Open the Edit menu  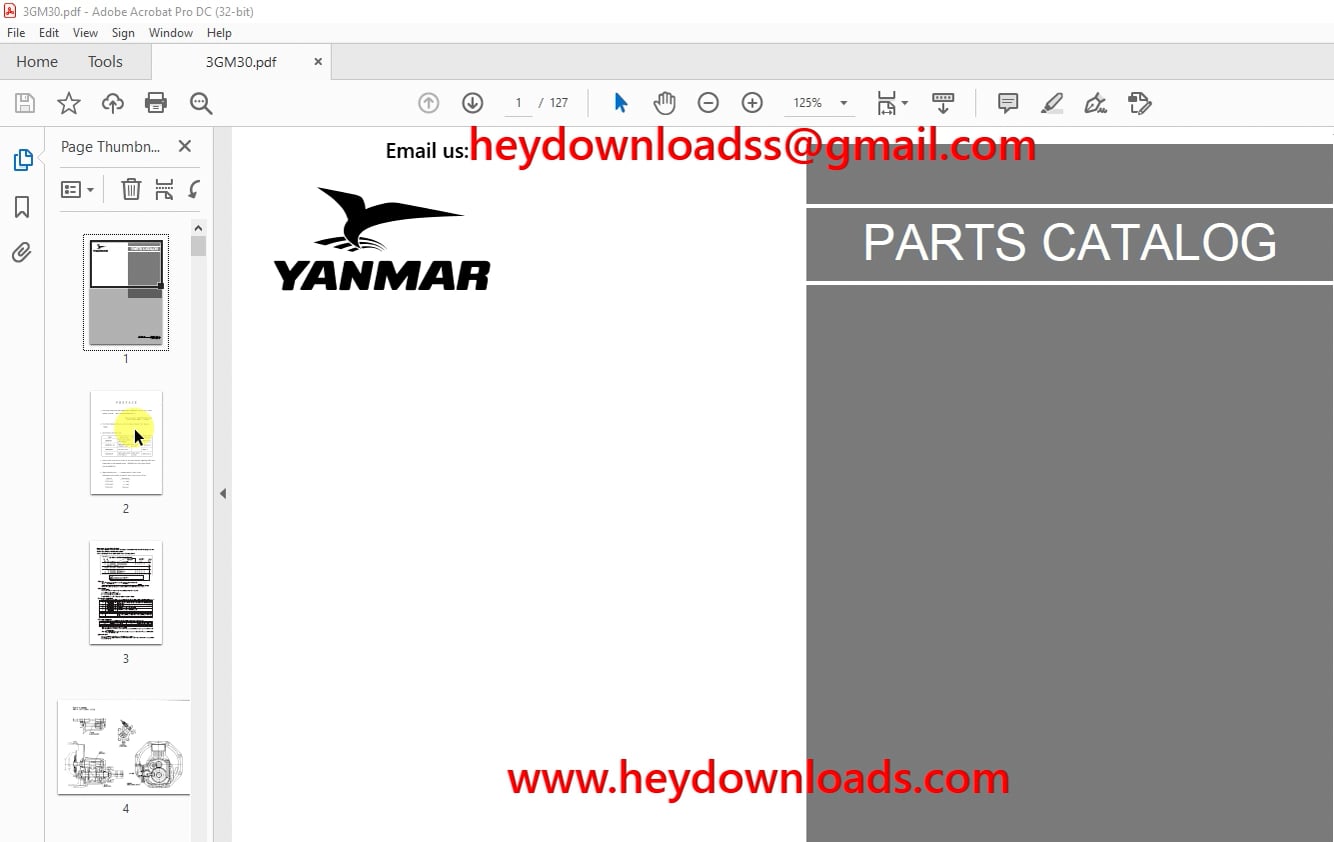(49, 33)
